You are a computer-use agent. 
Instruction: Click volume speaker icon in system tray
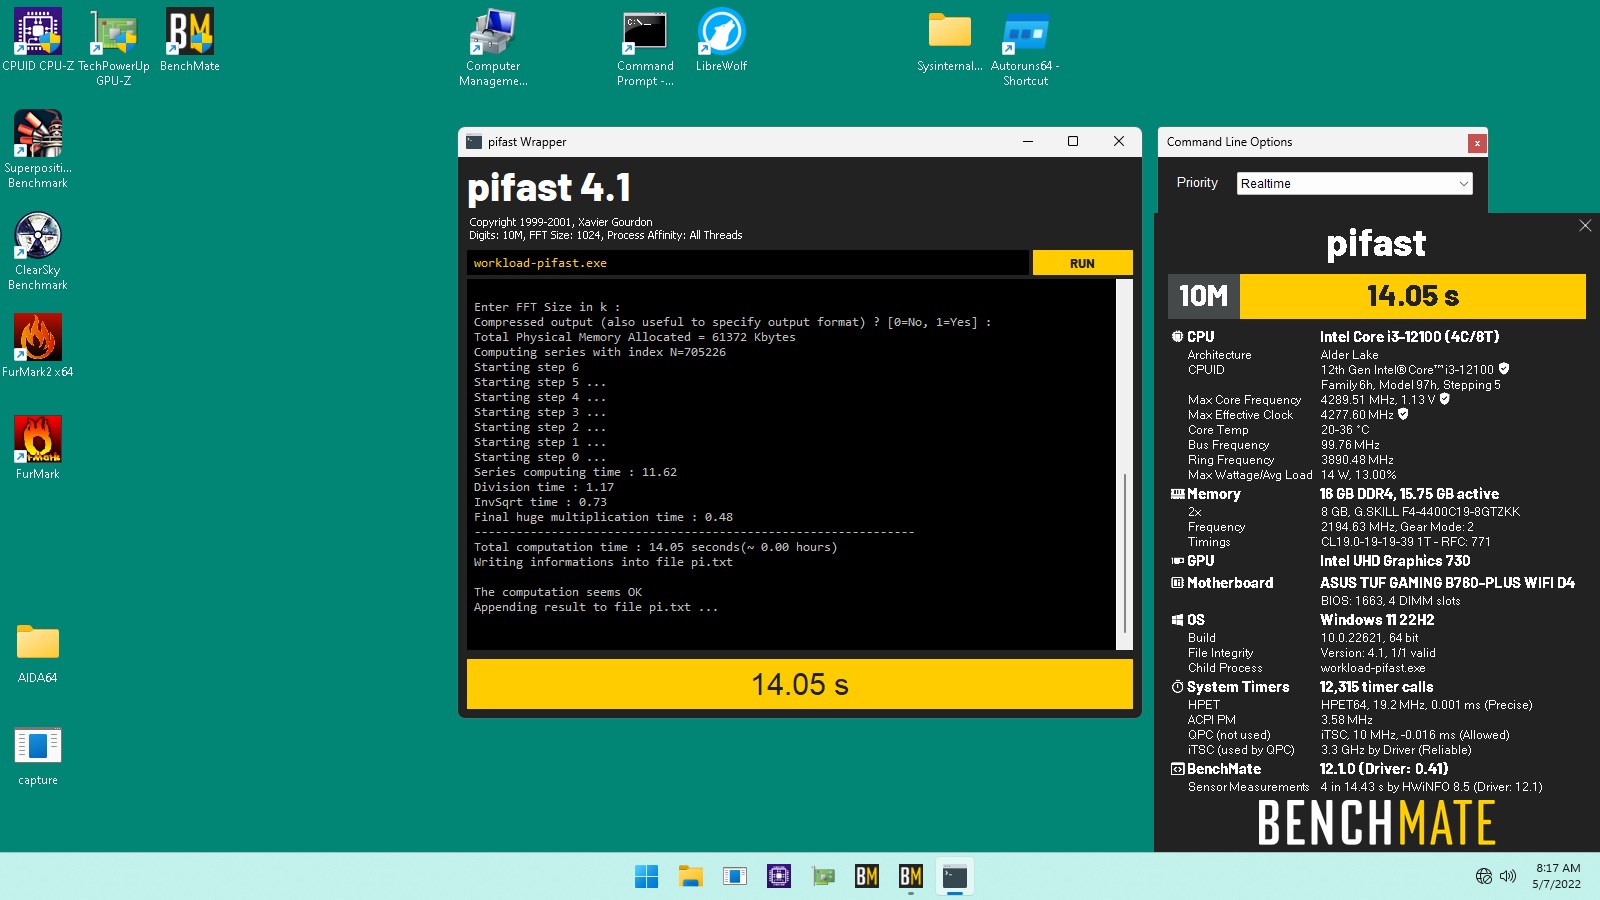1508,877
